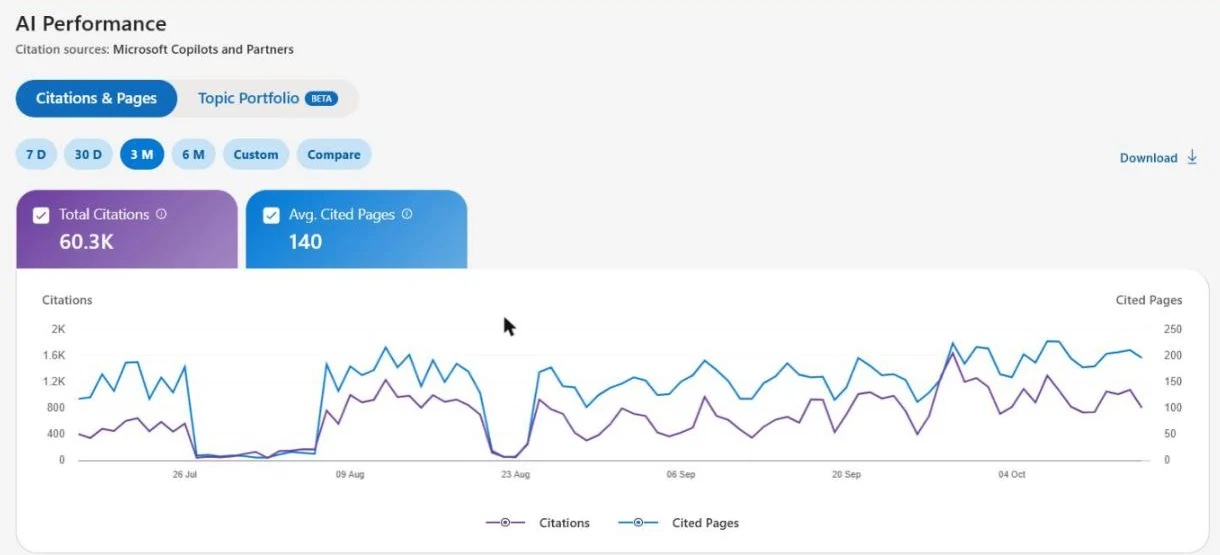The height and width of the screenshot is (555, 1220).
Task: Click the 26 Jul axis date
Action: pyautogui.click(x=184, y=474)
